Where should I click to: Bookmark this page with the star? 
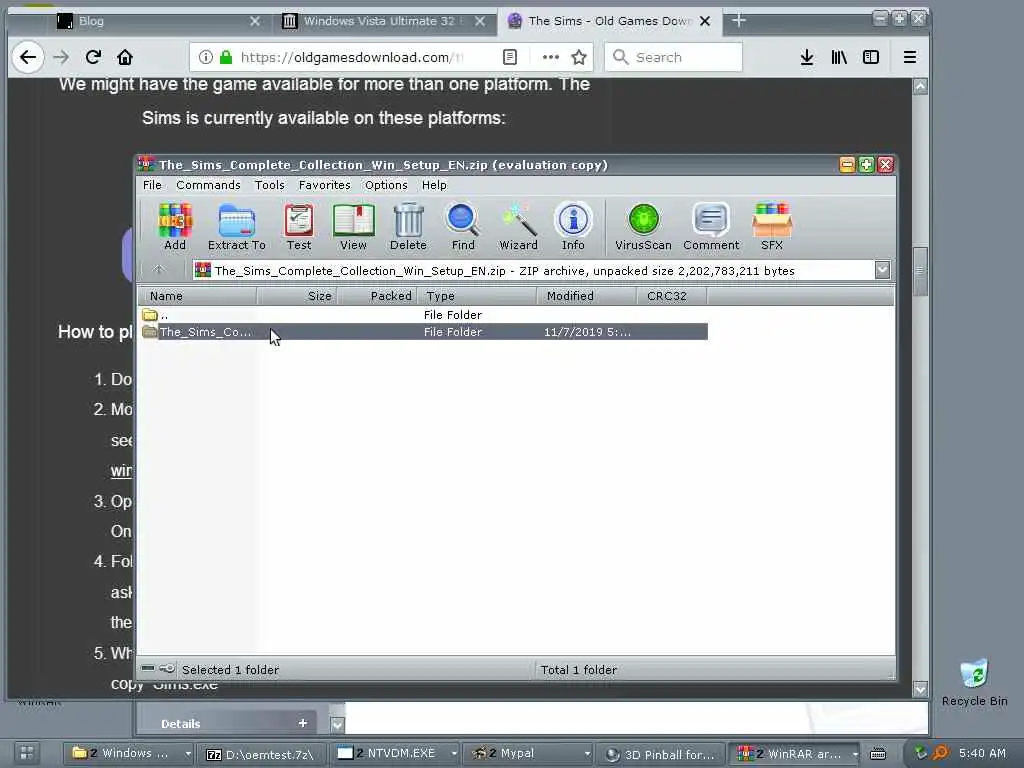click(579, 57)
